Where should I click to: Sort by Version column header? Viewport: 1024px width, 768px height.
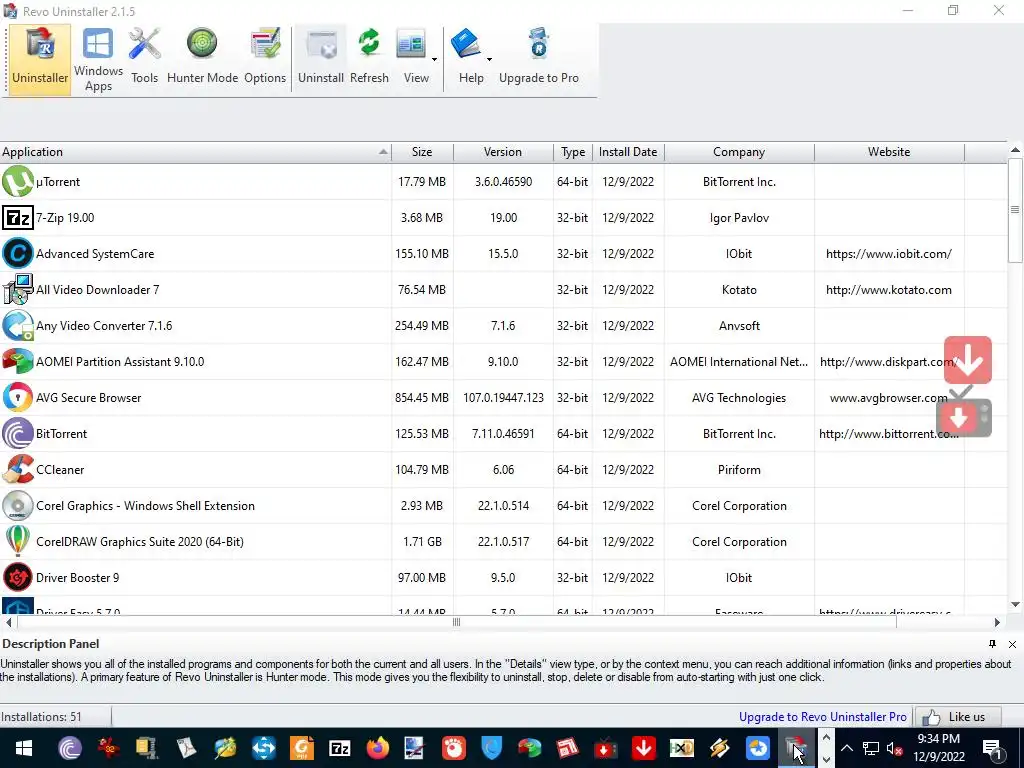pyautogui.click(x=503, y=152)
